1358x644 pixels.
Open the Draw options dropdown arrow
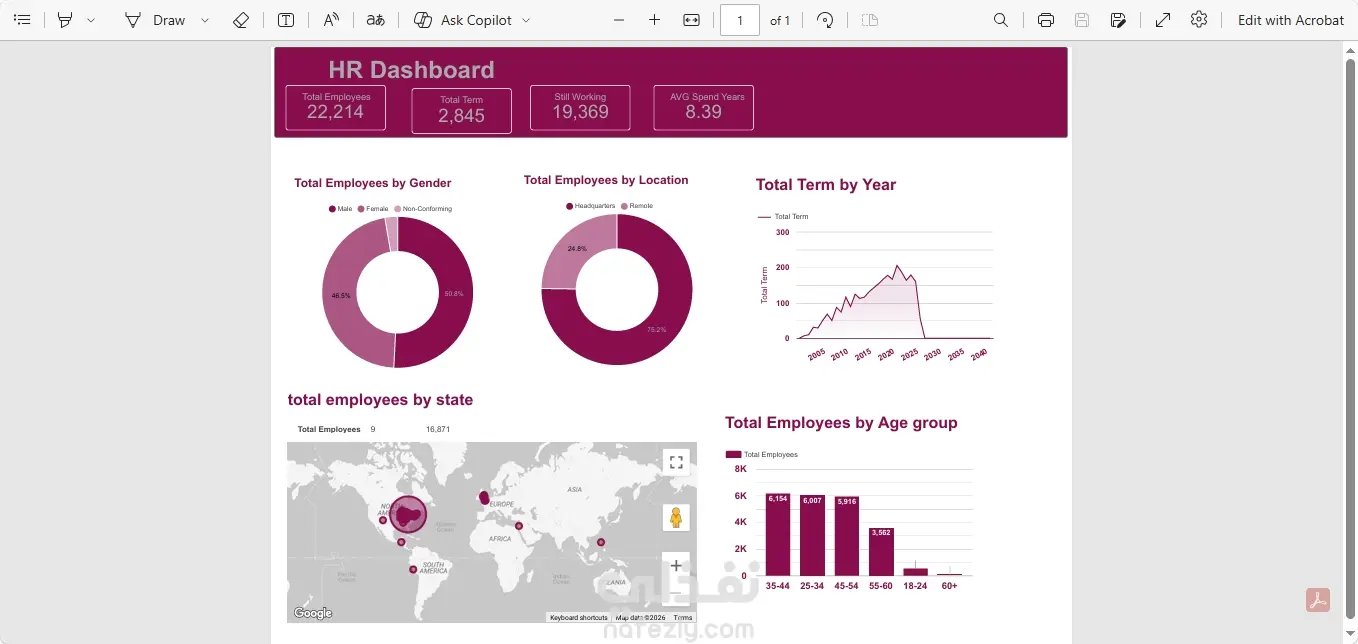pos(205,20)
